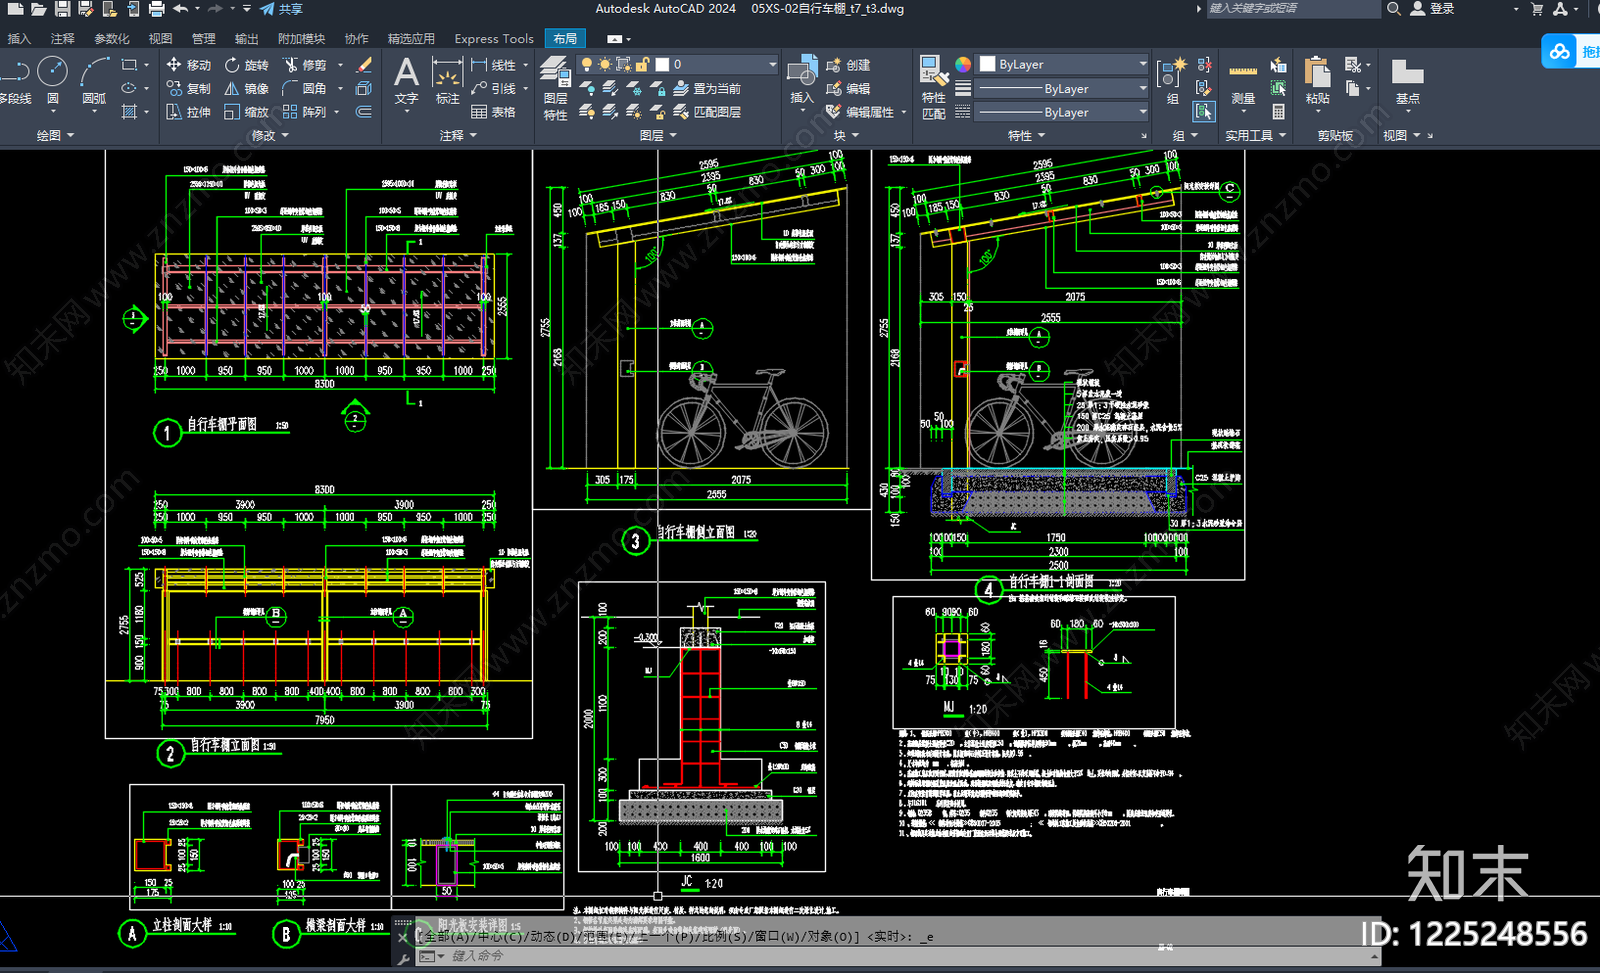Select the Arc (圆弧) drawing tool
The height and width of the screenshot is (973, 1600).
pos(95,80)
